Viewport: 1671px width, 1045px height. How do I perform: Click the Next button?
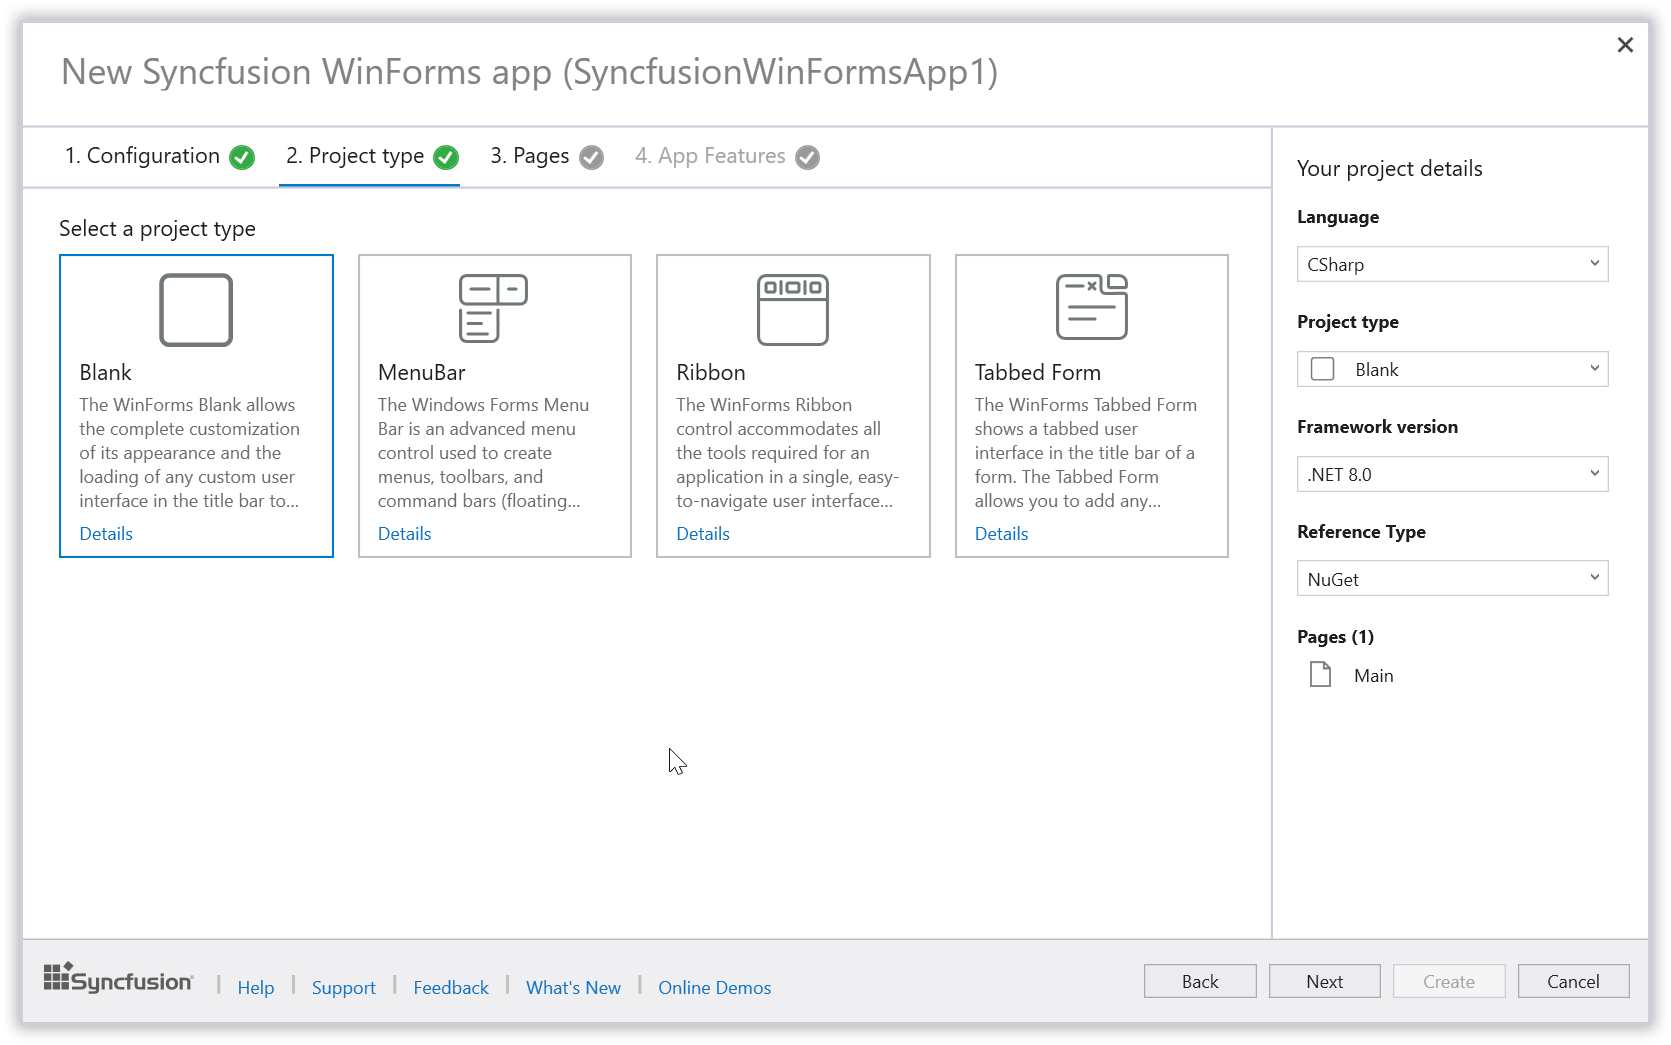(x=1324, y=981)
